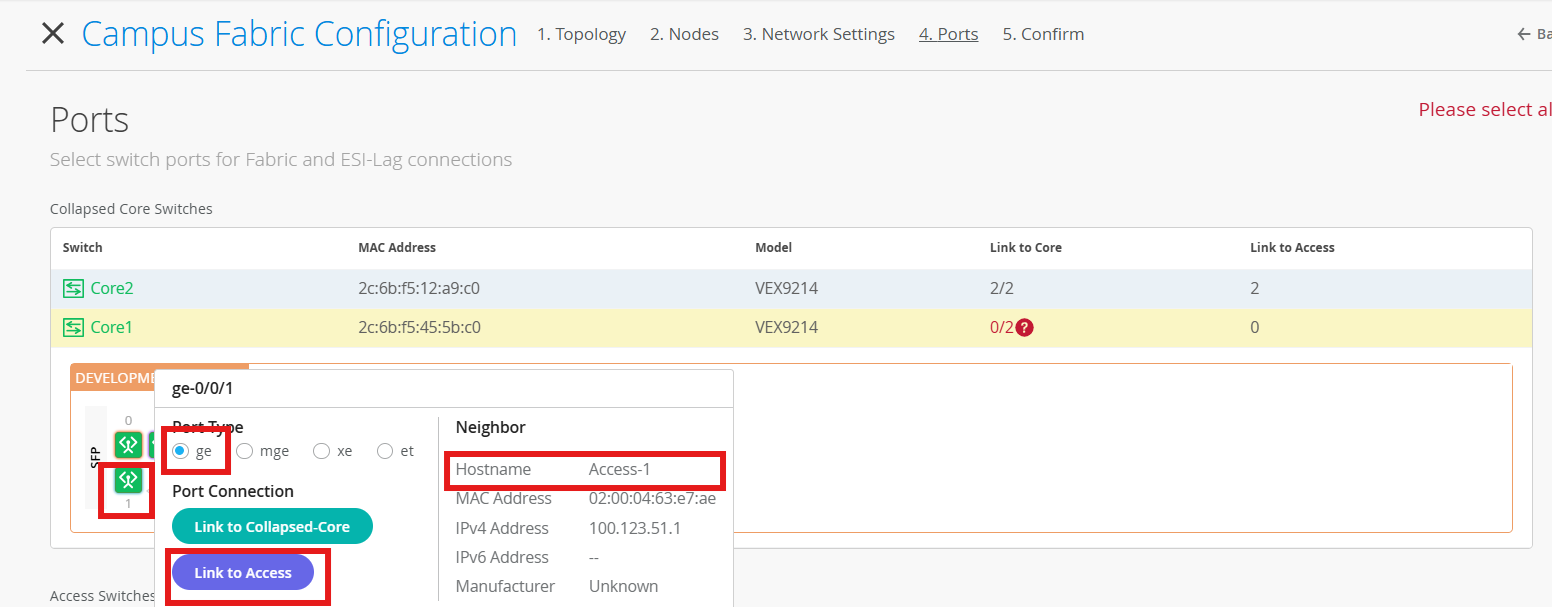Go to the 1. Topology step
The width and height of the screenshot is (1552, 607).
[581, 34]
